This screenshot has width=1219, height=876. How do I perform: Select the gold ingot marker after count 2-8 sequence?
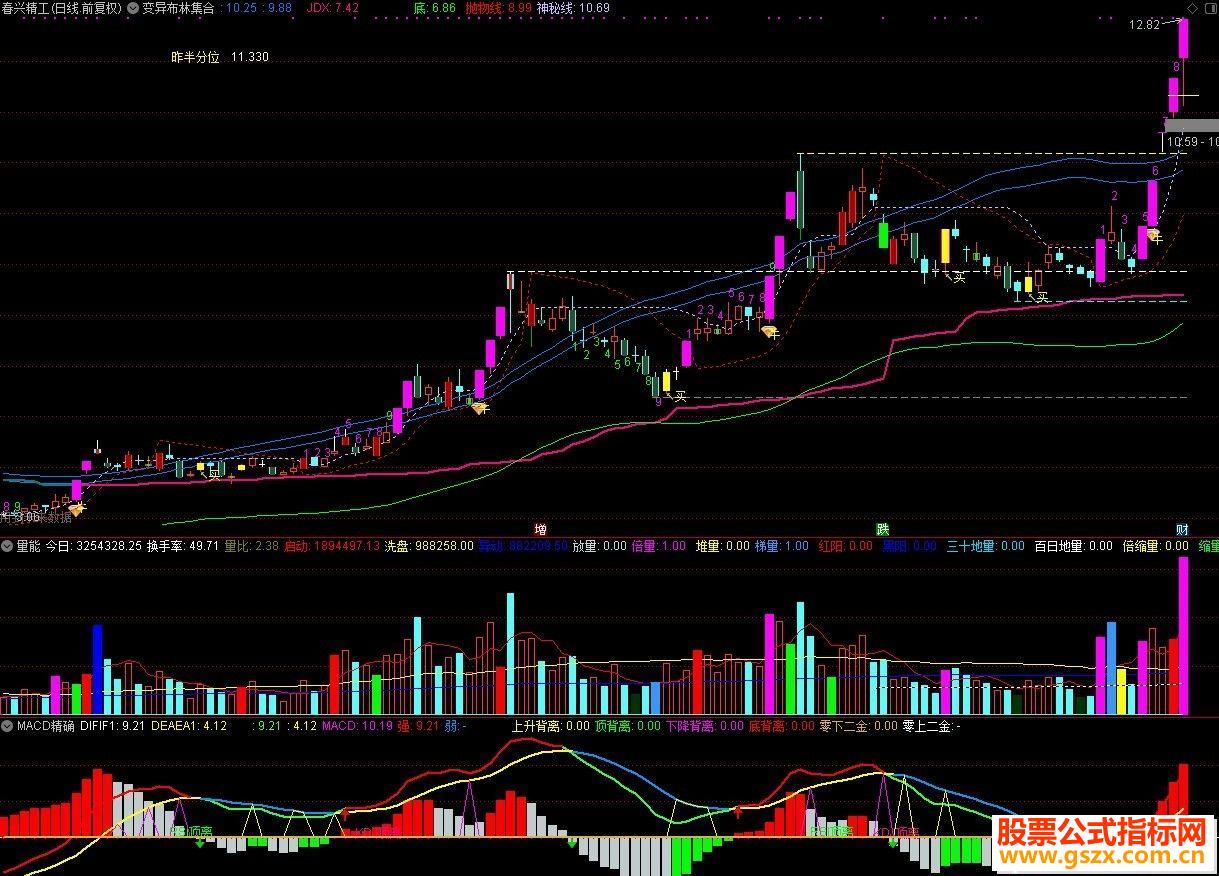click(x=770, y=332)
